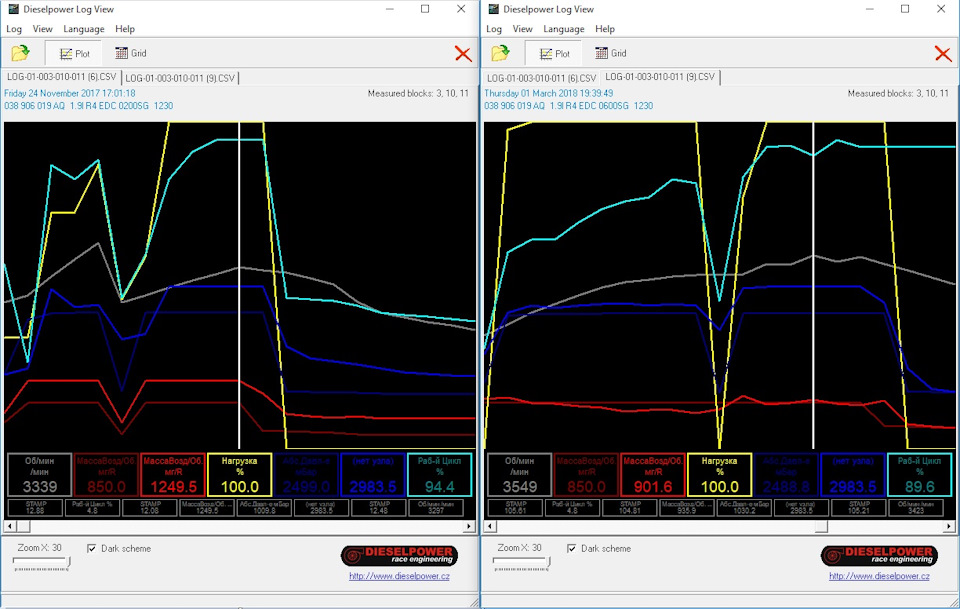Open Help menu in left window

coord(125,29)
